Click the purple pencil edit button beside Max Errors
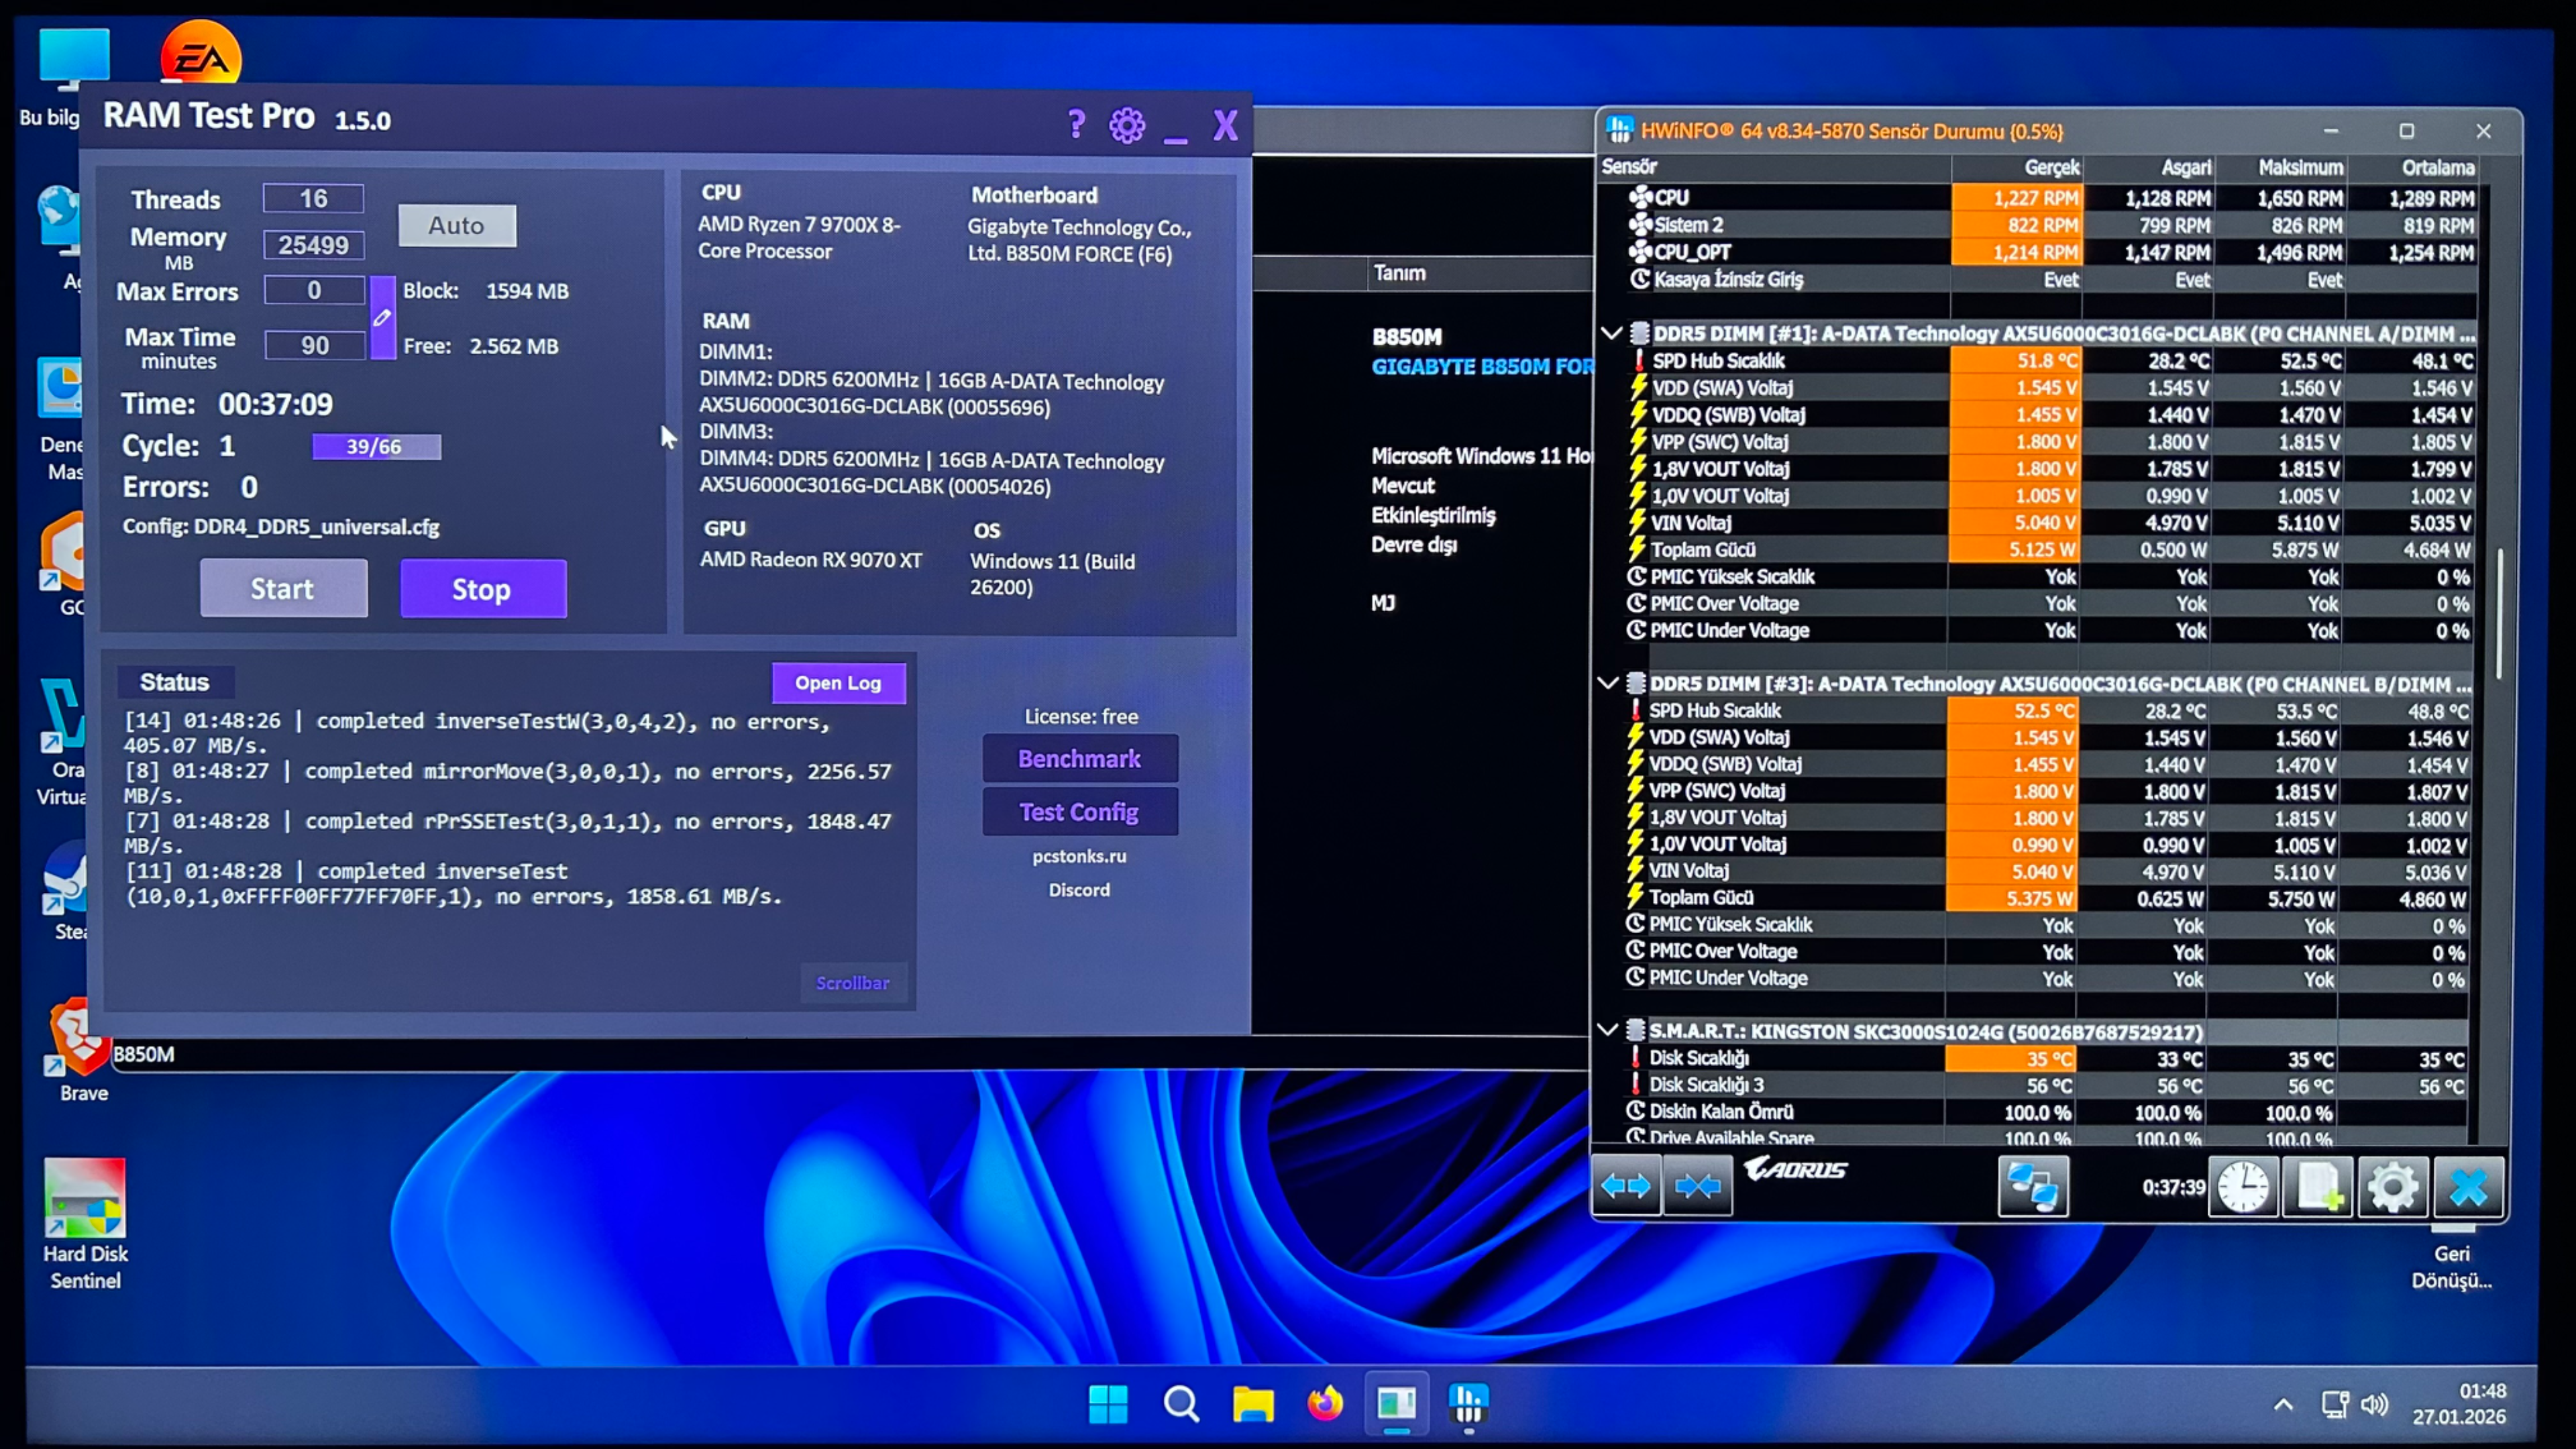The width and height of the screenshot is (2576, 1449). (382, 318)
